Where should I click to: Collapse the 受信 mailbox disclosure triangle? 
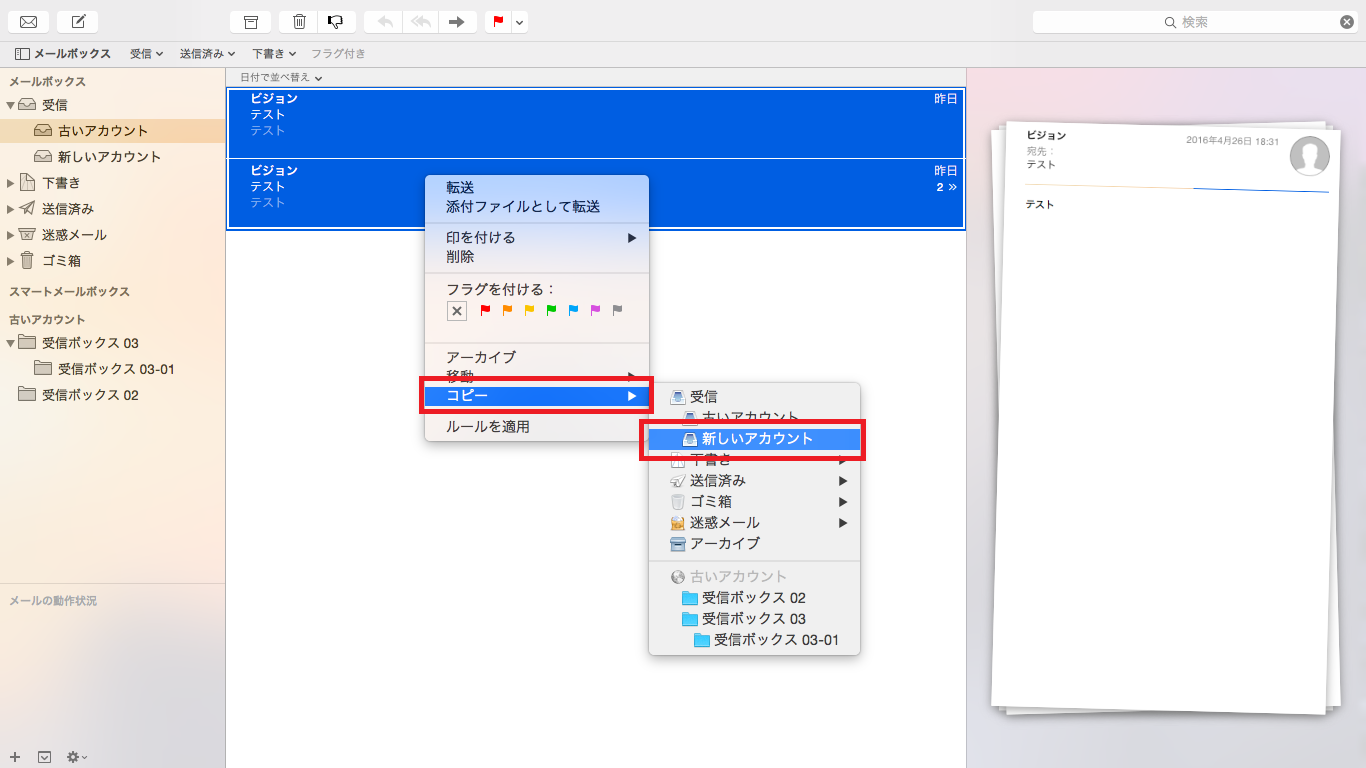(11, 105)
